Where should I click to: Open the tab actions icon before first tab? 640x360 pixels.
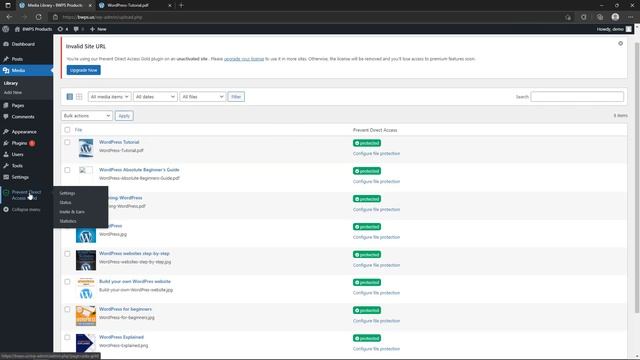(x=7, y=5)
